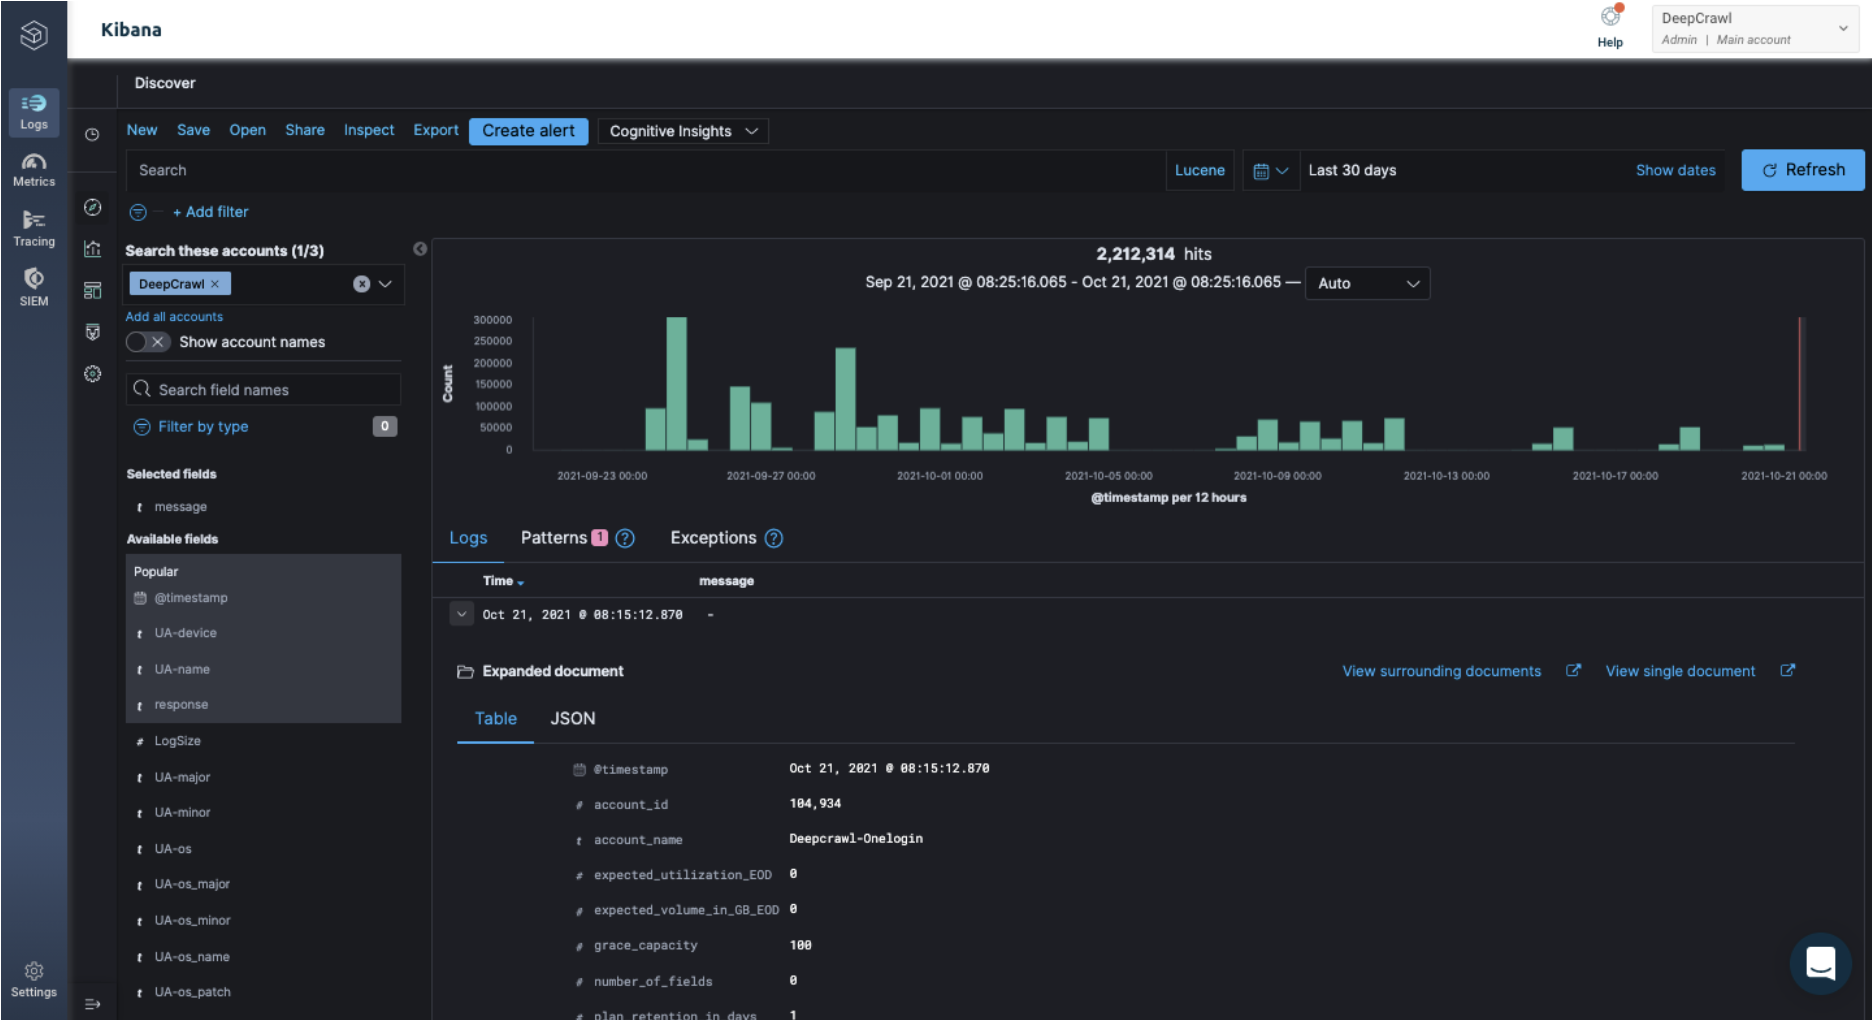Click the Refresh button

tap(1803, 170)
